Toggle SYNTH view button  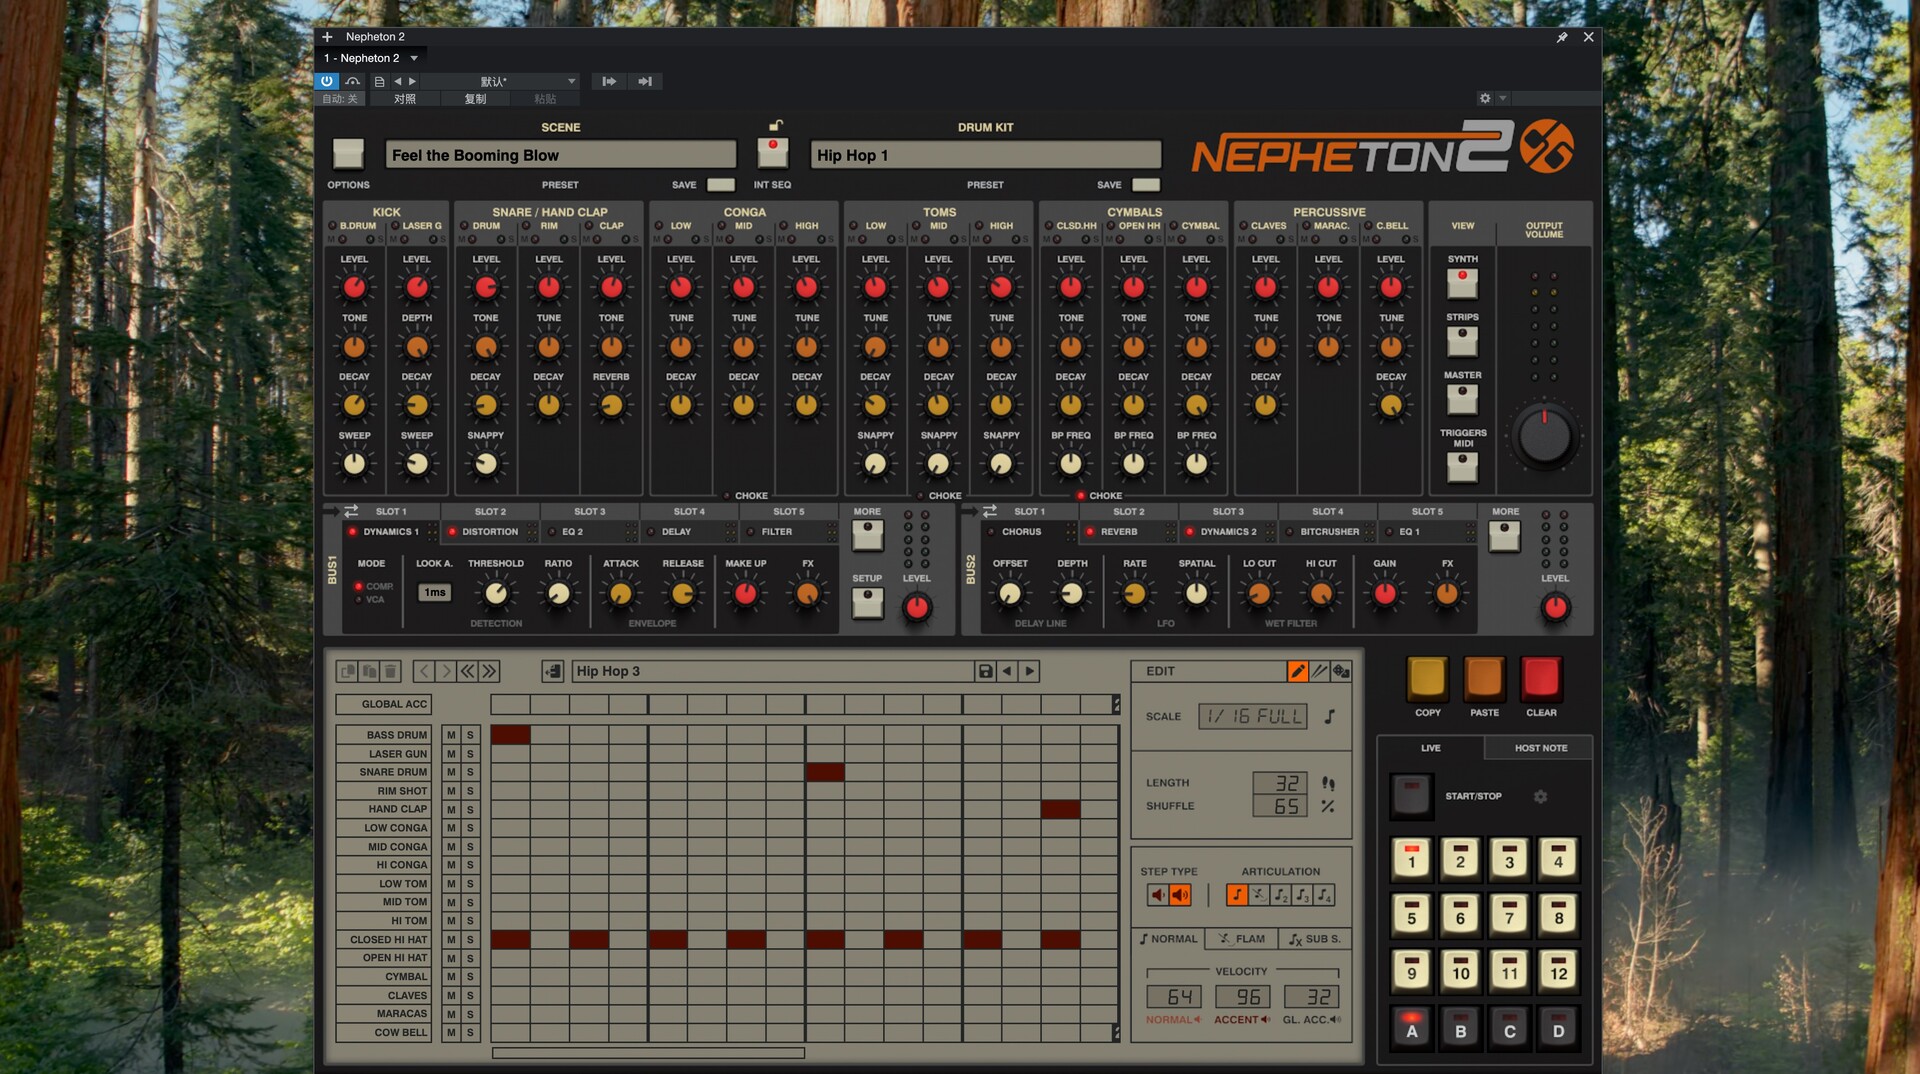point(1462,283)
